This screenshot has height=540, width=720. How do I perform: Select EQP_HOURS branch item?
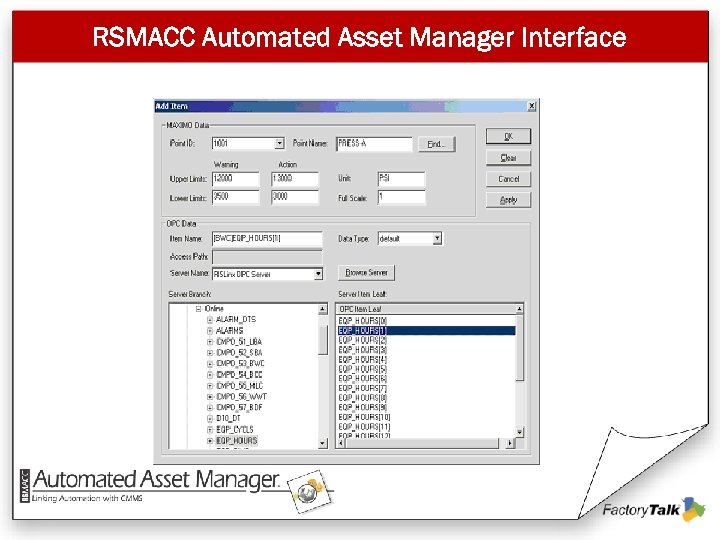[x=237, y=440]
